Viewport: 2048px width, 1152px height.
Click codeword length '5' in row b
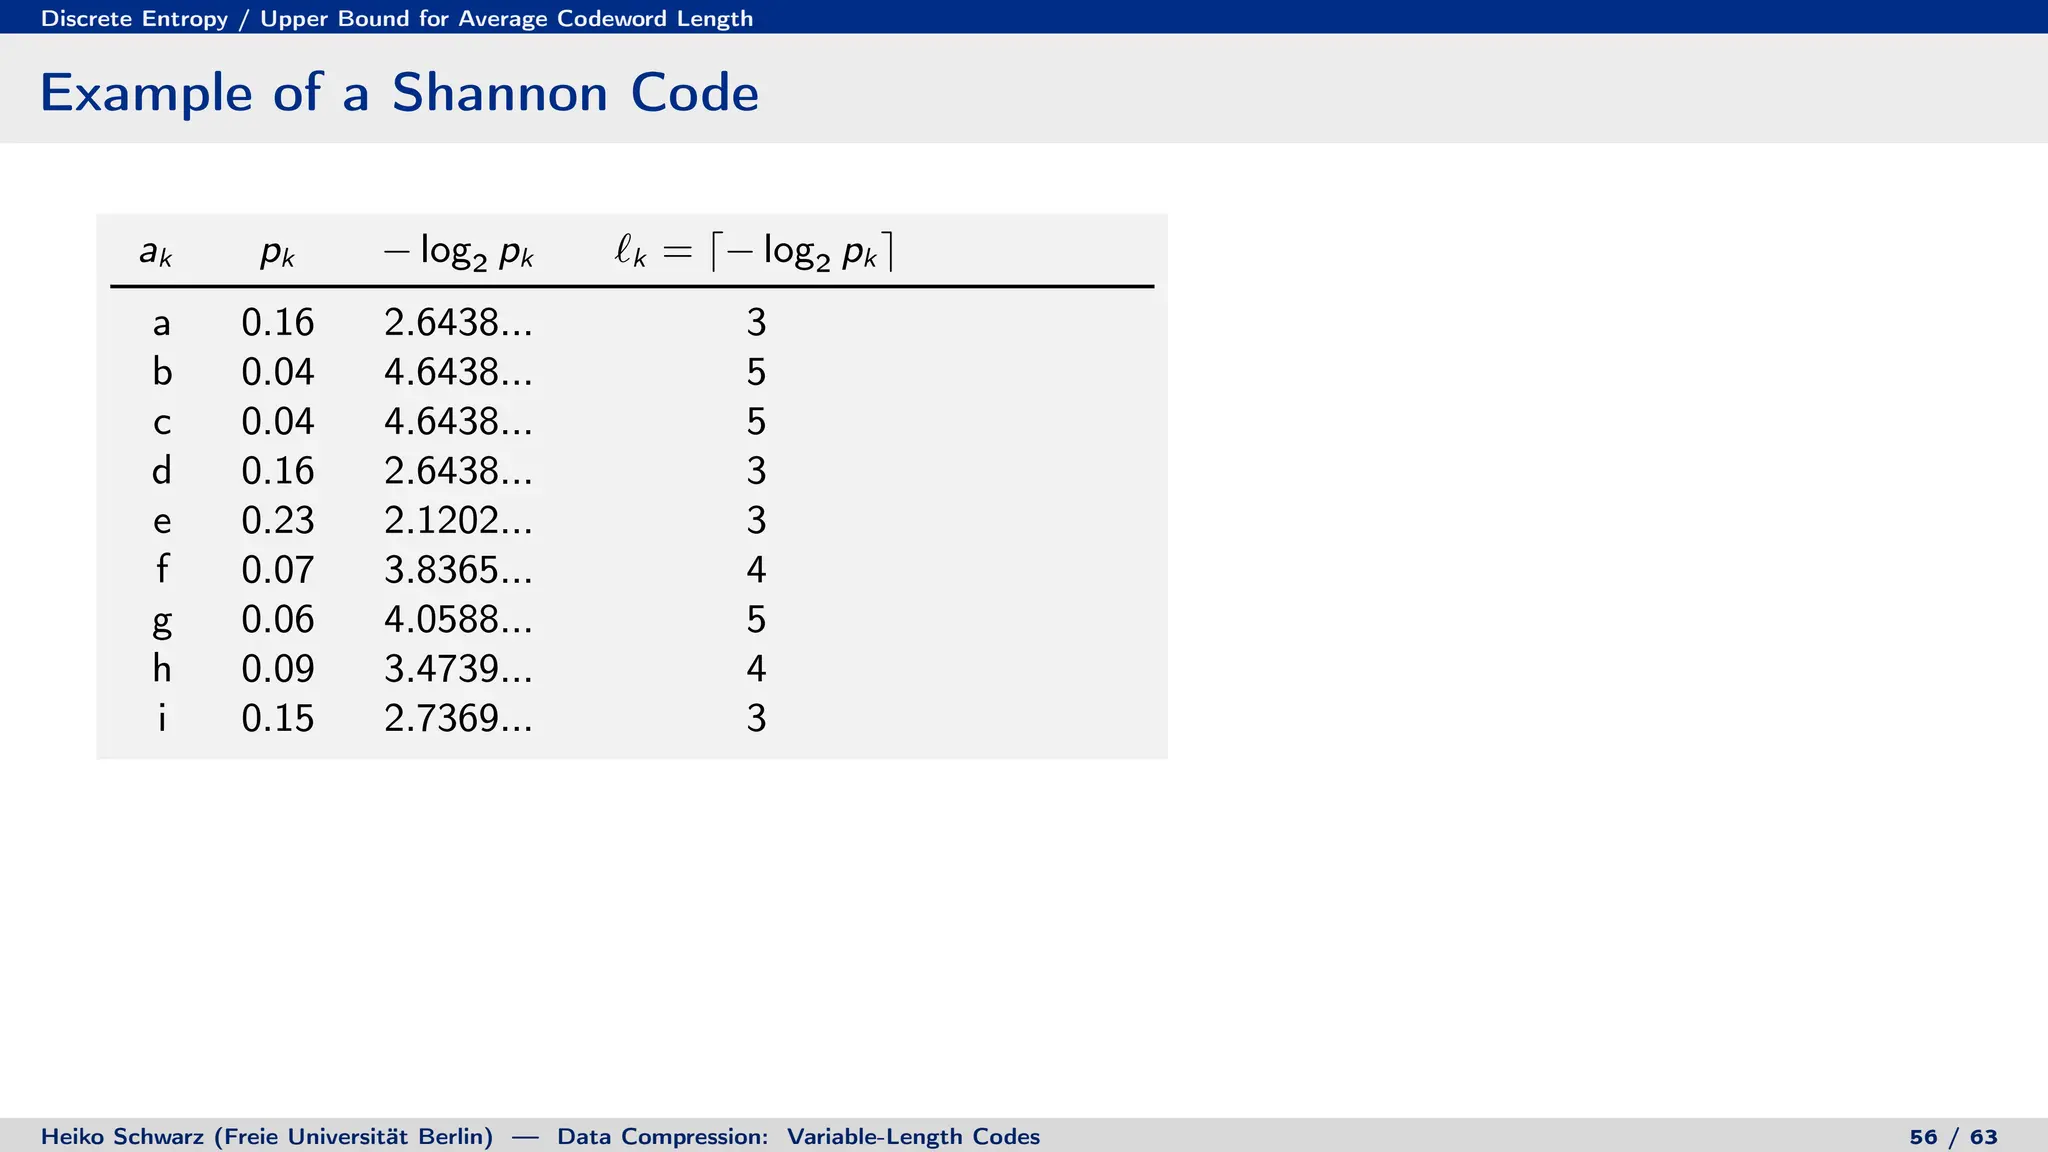[x=756, y=372]
